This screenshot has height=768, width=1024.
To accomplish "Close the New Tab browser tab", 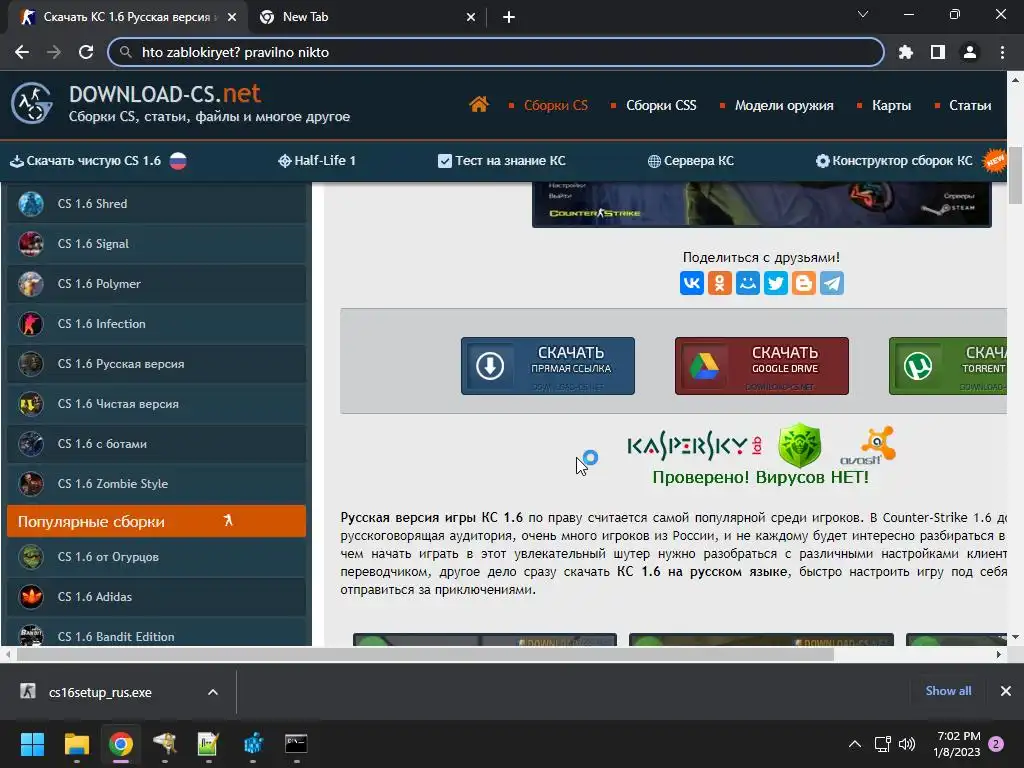I will tap(471, 17).
